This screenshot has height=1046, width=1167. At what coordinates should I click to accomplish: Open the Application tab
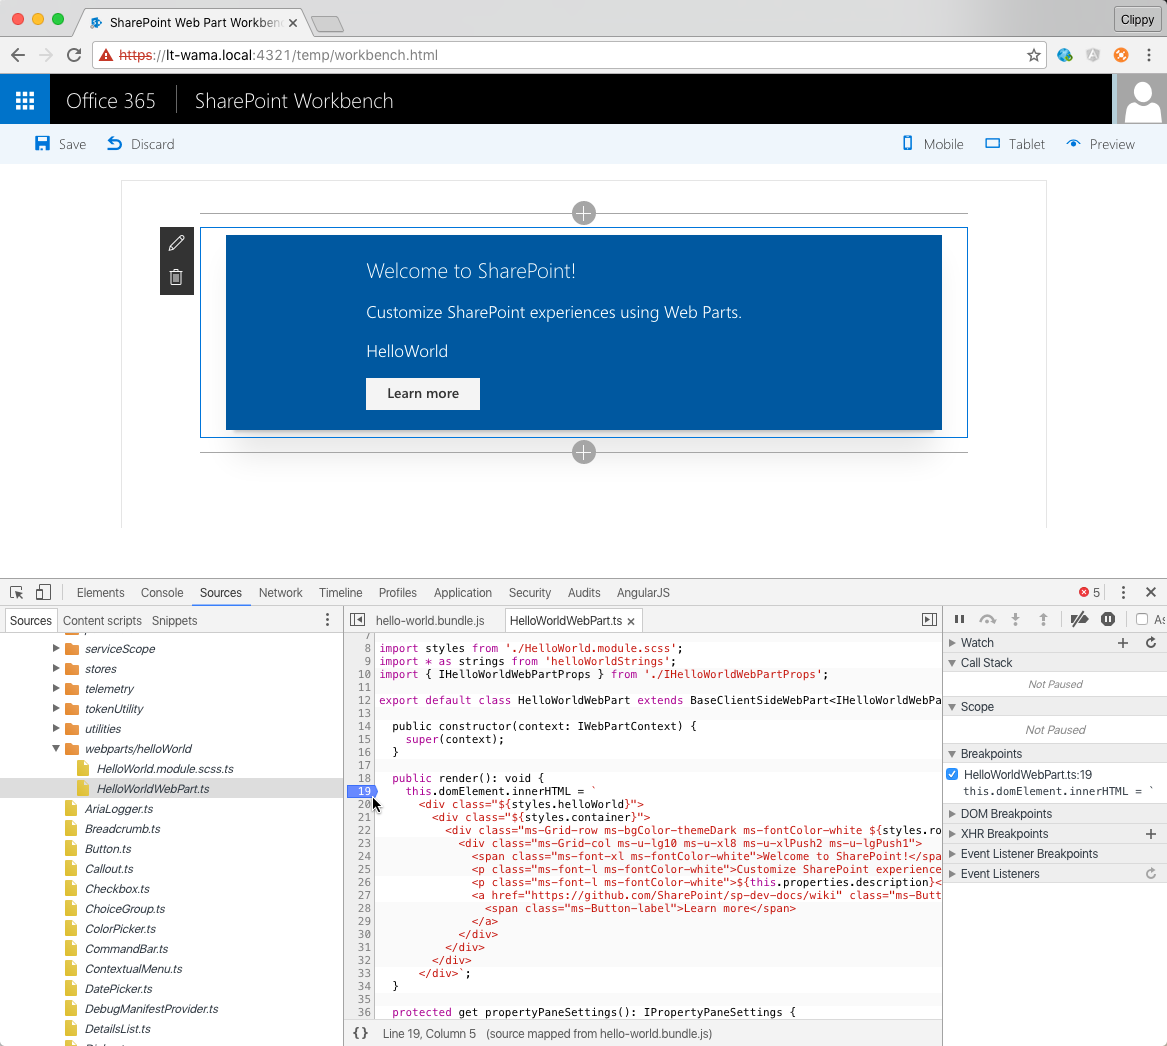[463, 593]
